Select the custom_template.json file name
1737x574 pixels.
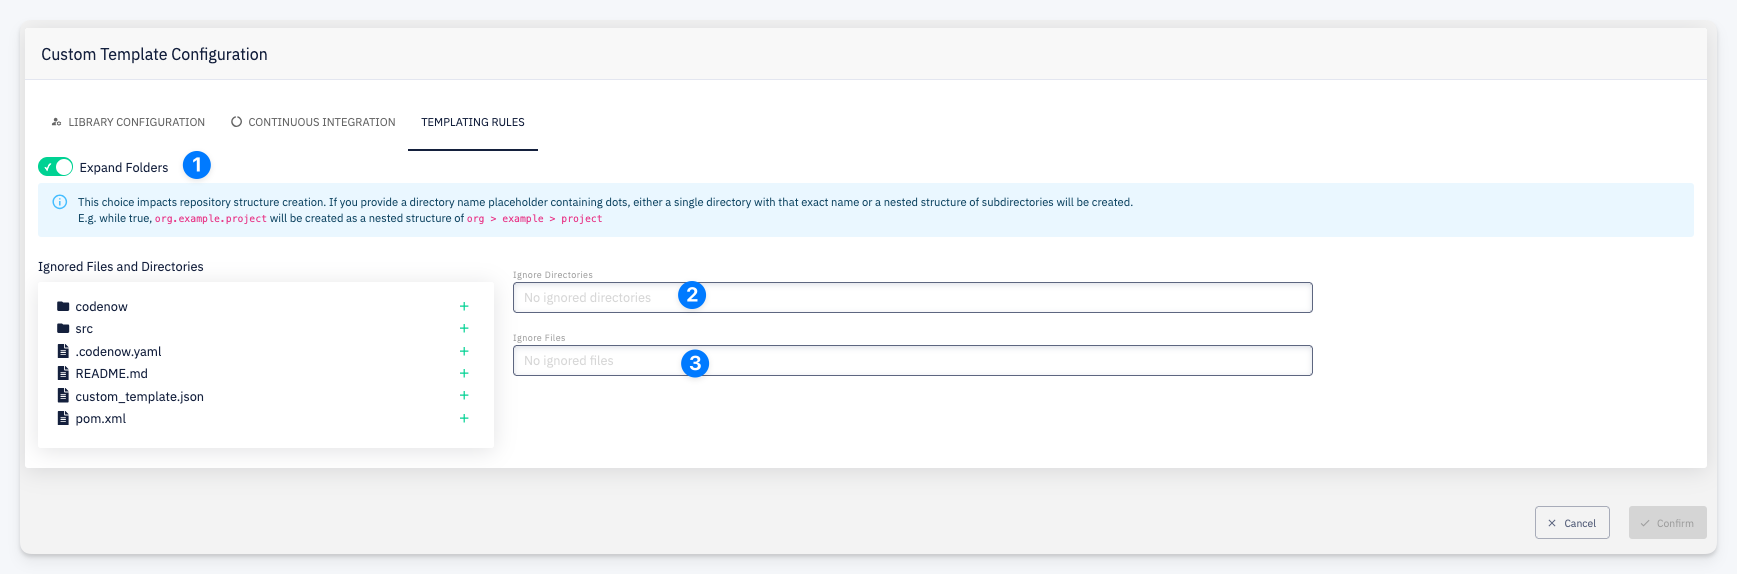point(140,397)
